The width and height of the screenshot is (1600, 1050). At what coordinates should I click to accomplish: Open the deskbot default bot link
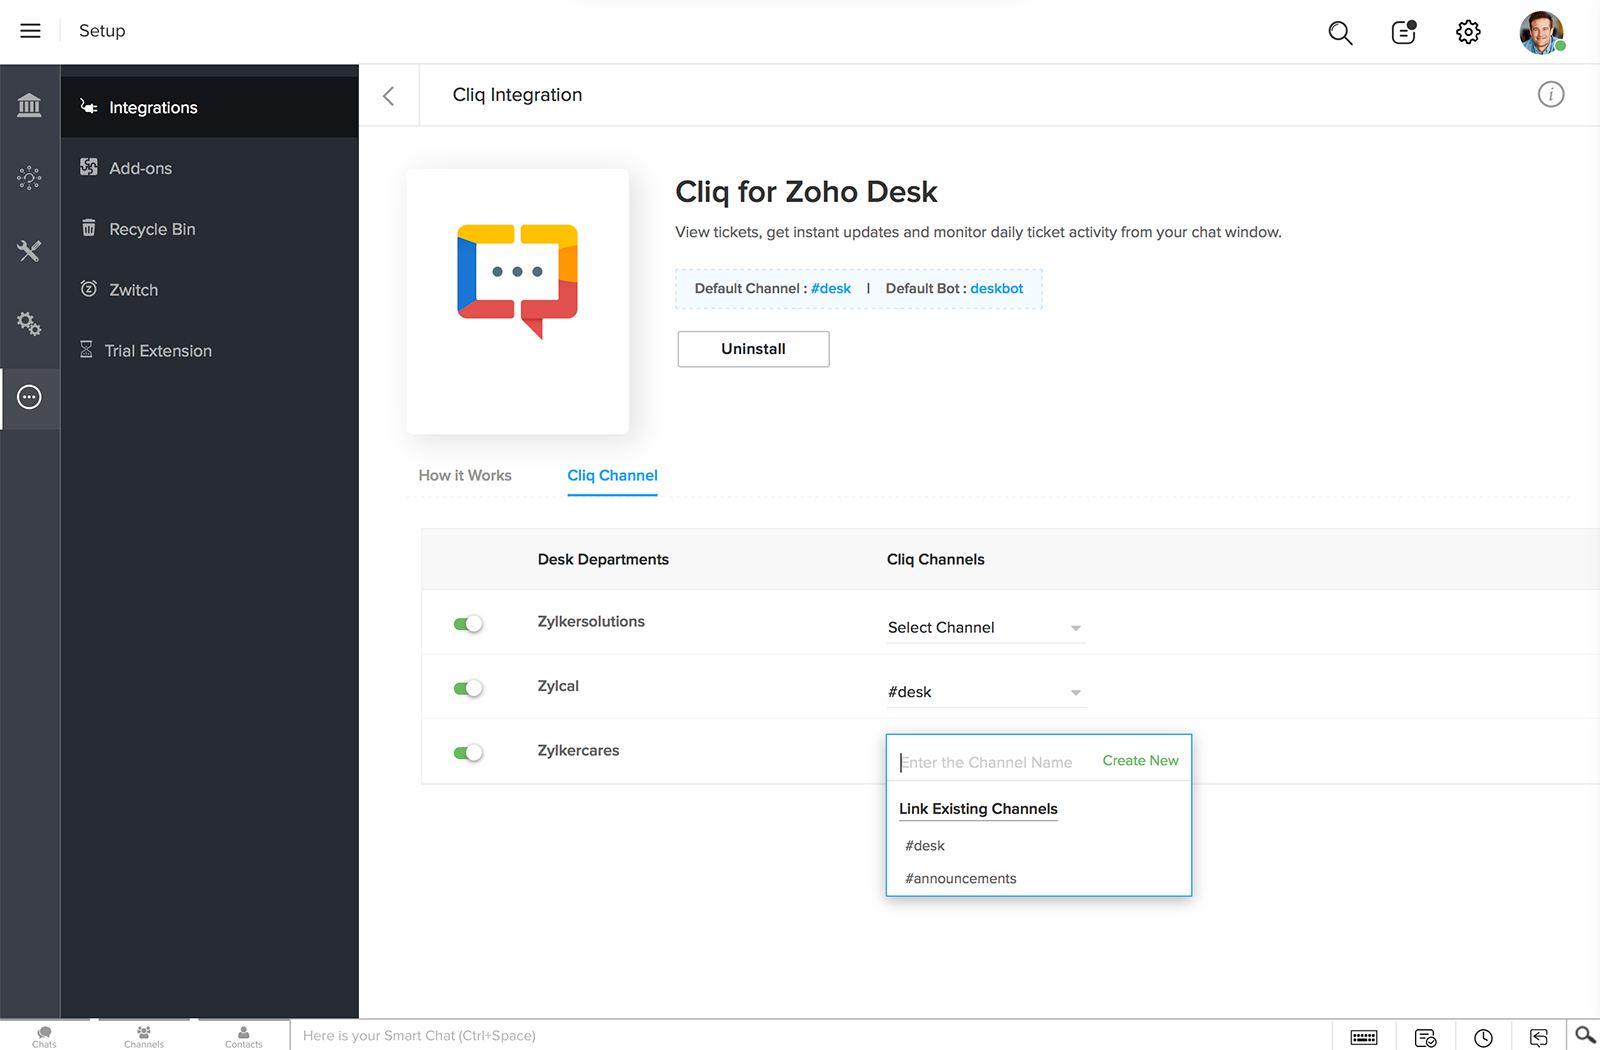click(997, 289)
